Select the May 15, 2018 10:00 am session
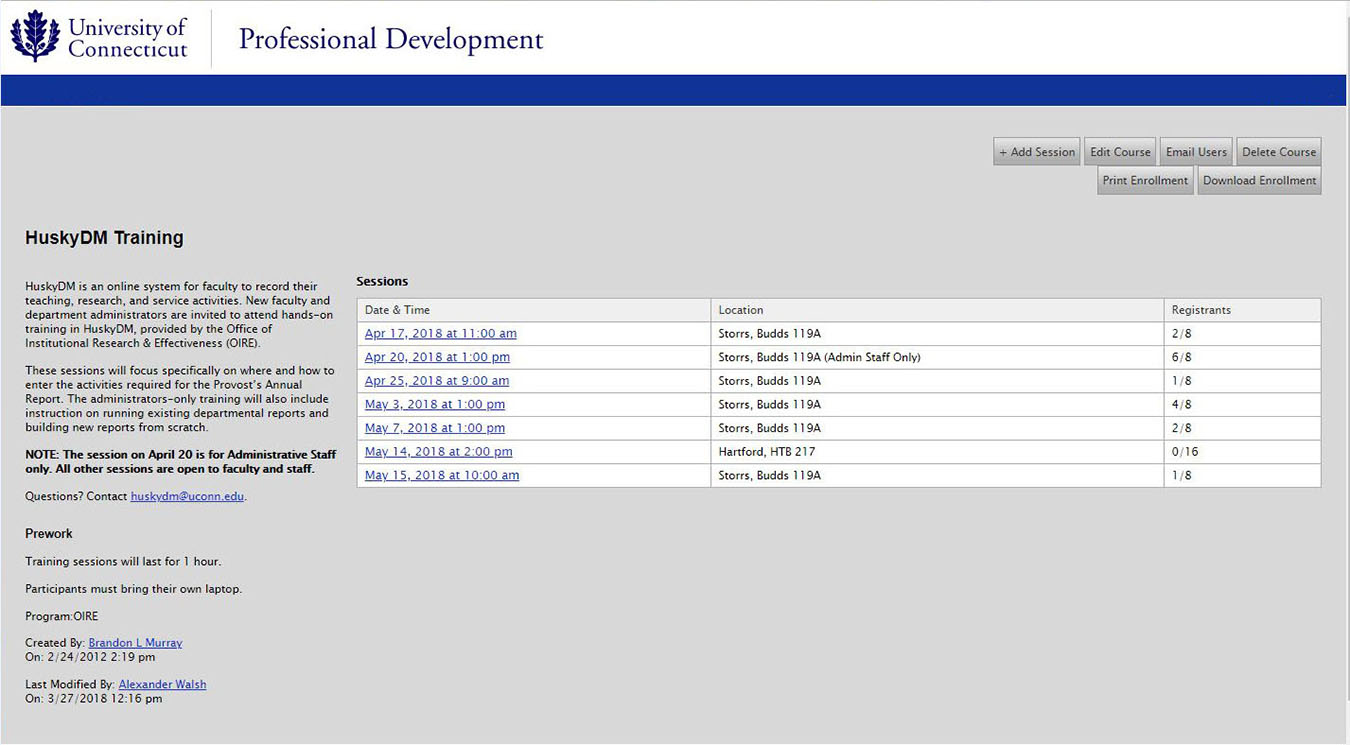 point(441,476)
